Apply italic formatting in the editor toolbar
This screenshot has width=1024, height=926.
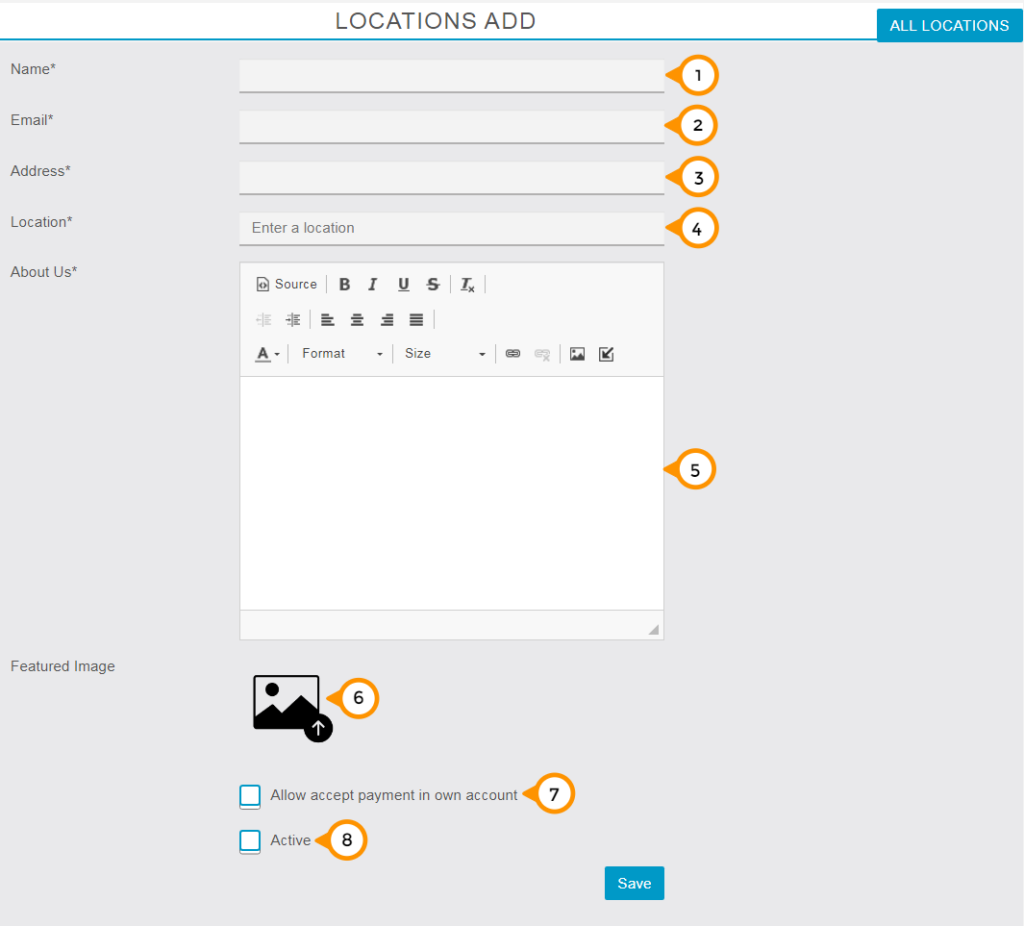[x=373, y=284]
